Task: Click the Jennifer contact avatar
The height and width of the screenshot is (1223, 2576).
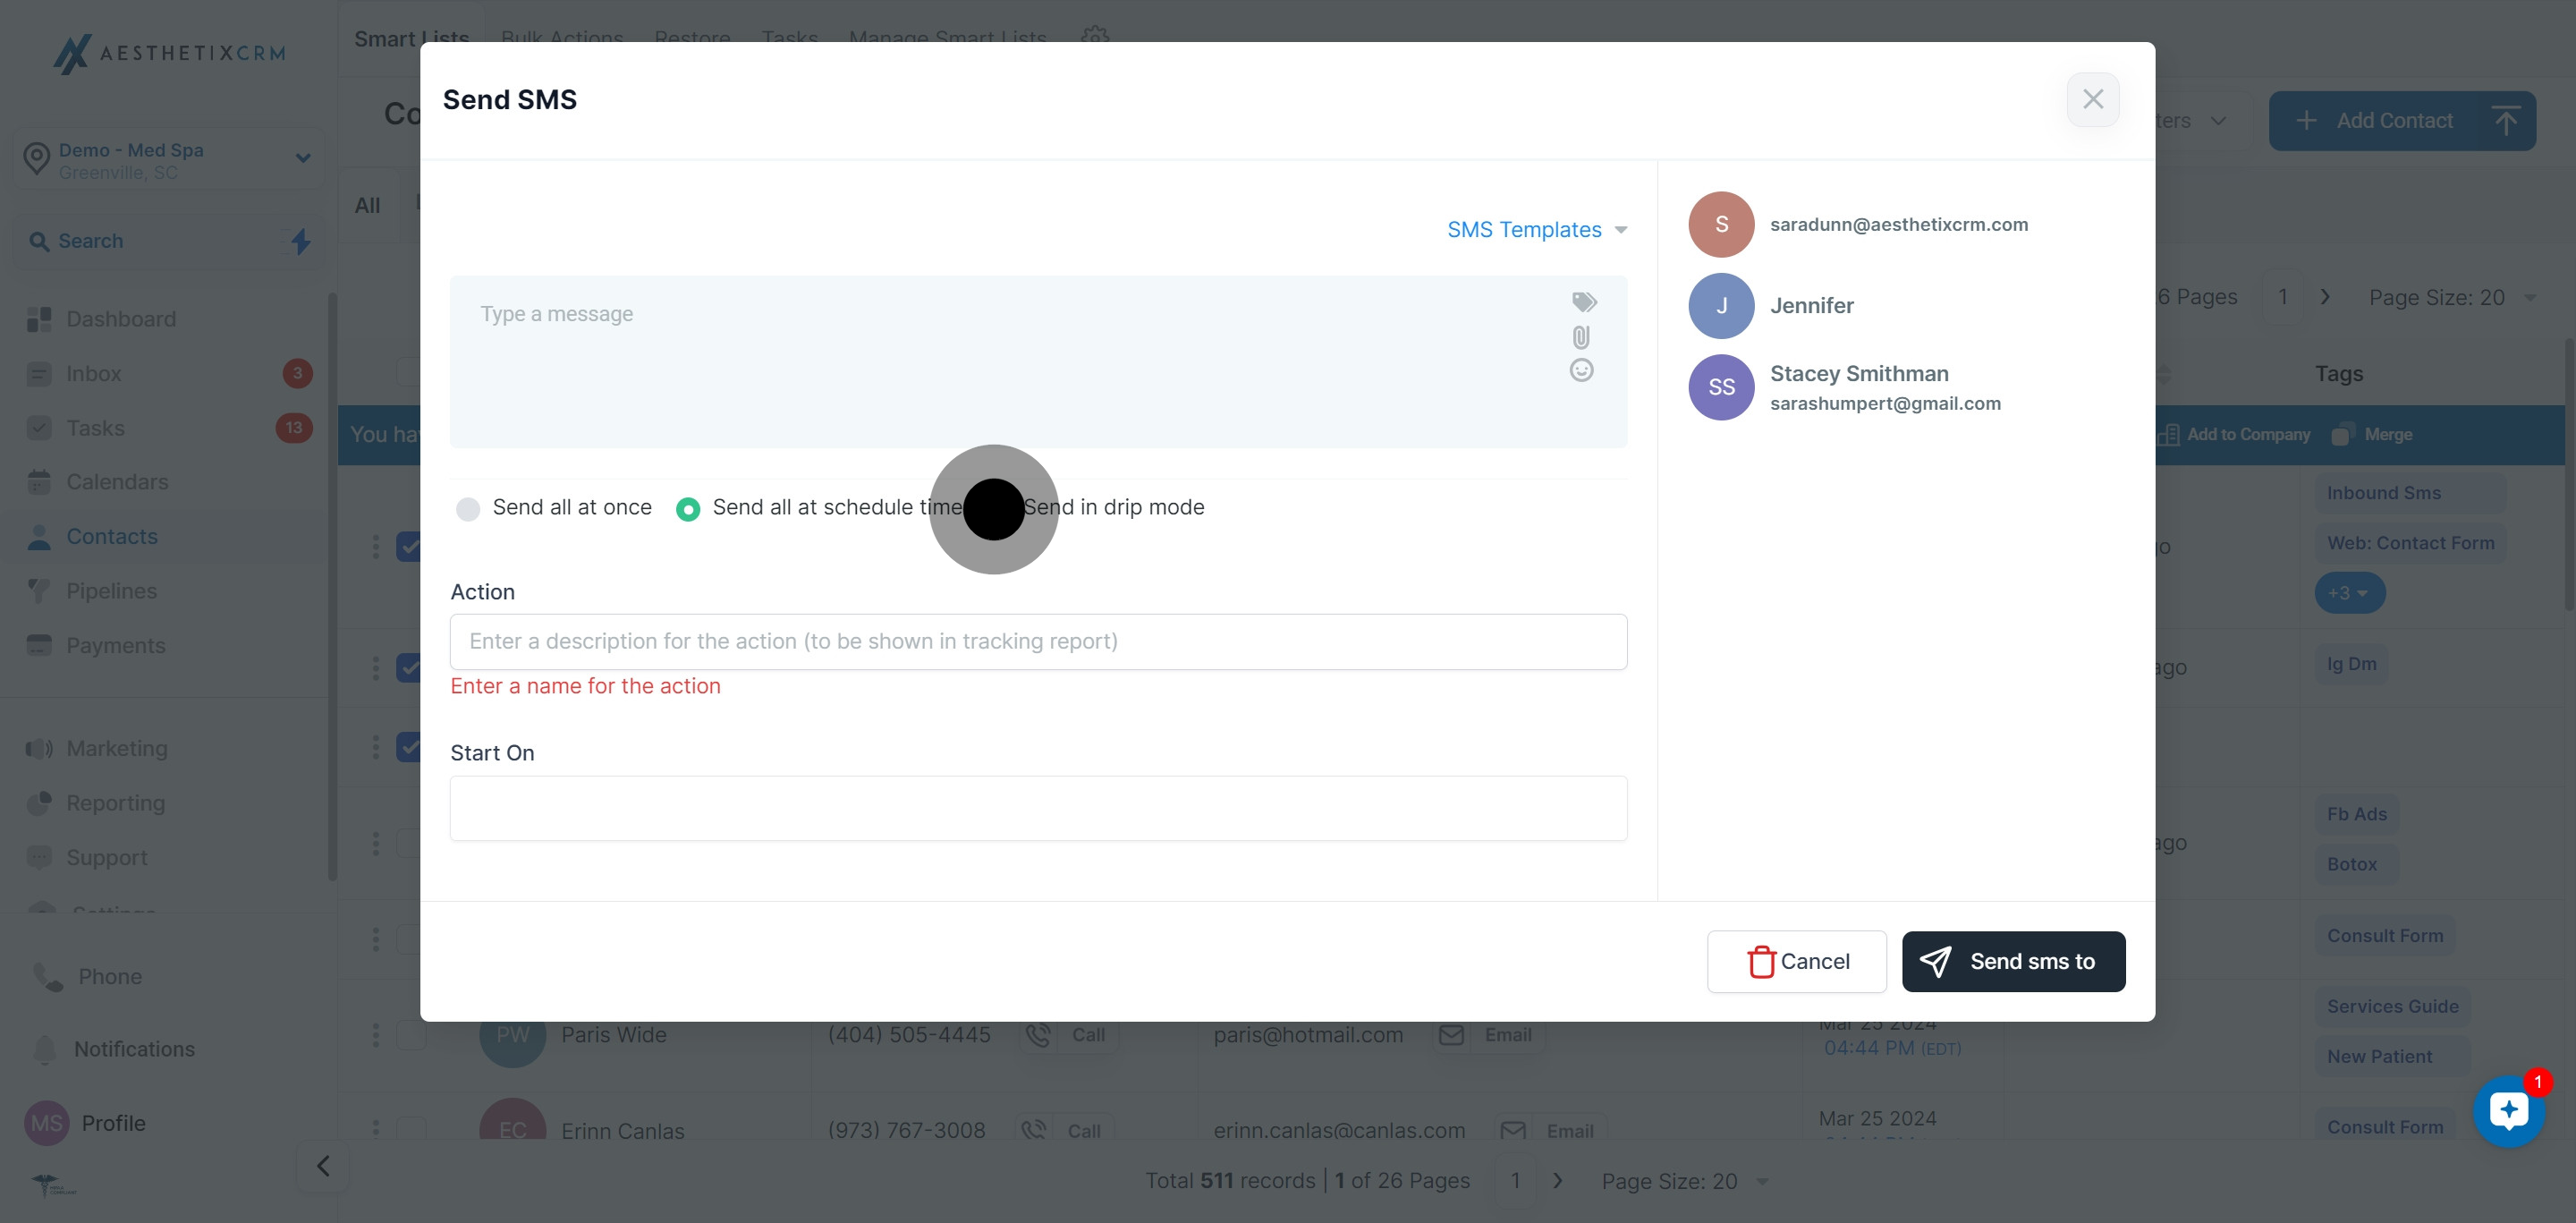Action: [1721, 306]
